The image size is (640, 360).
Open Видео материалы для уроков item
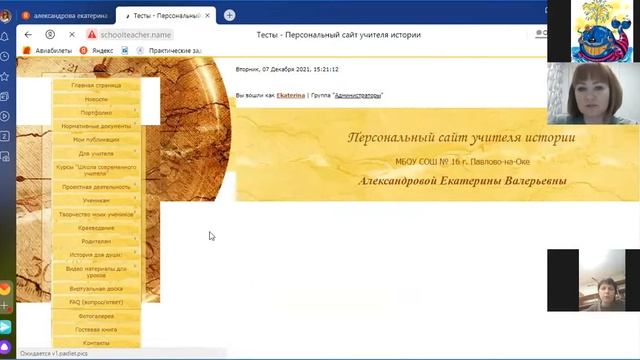tap(96, 272)
